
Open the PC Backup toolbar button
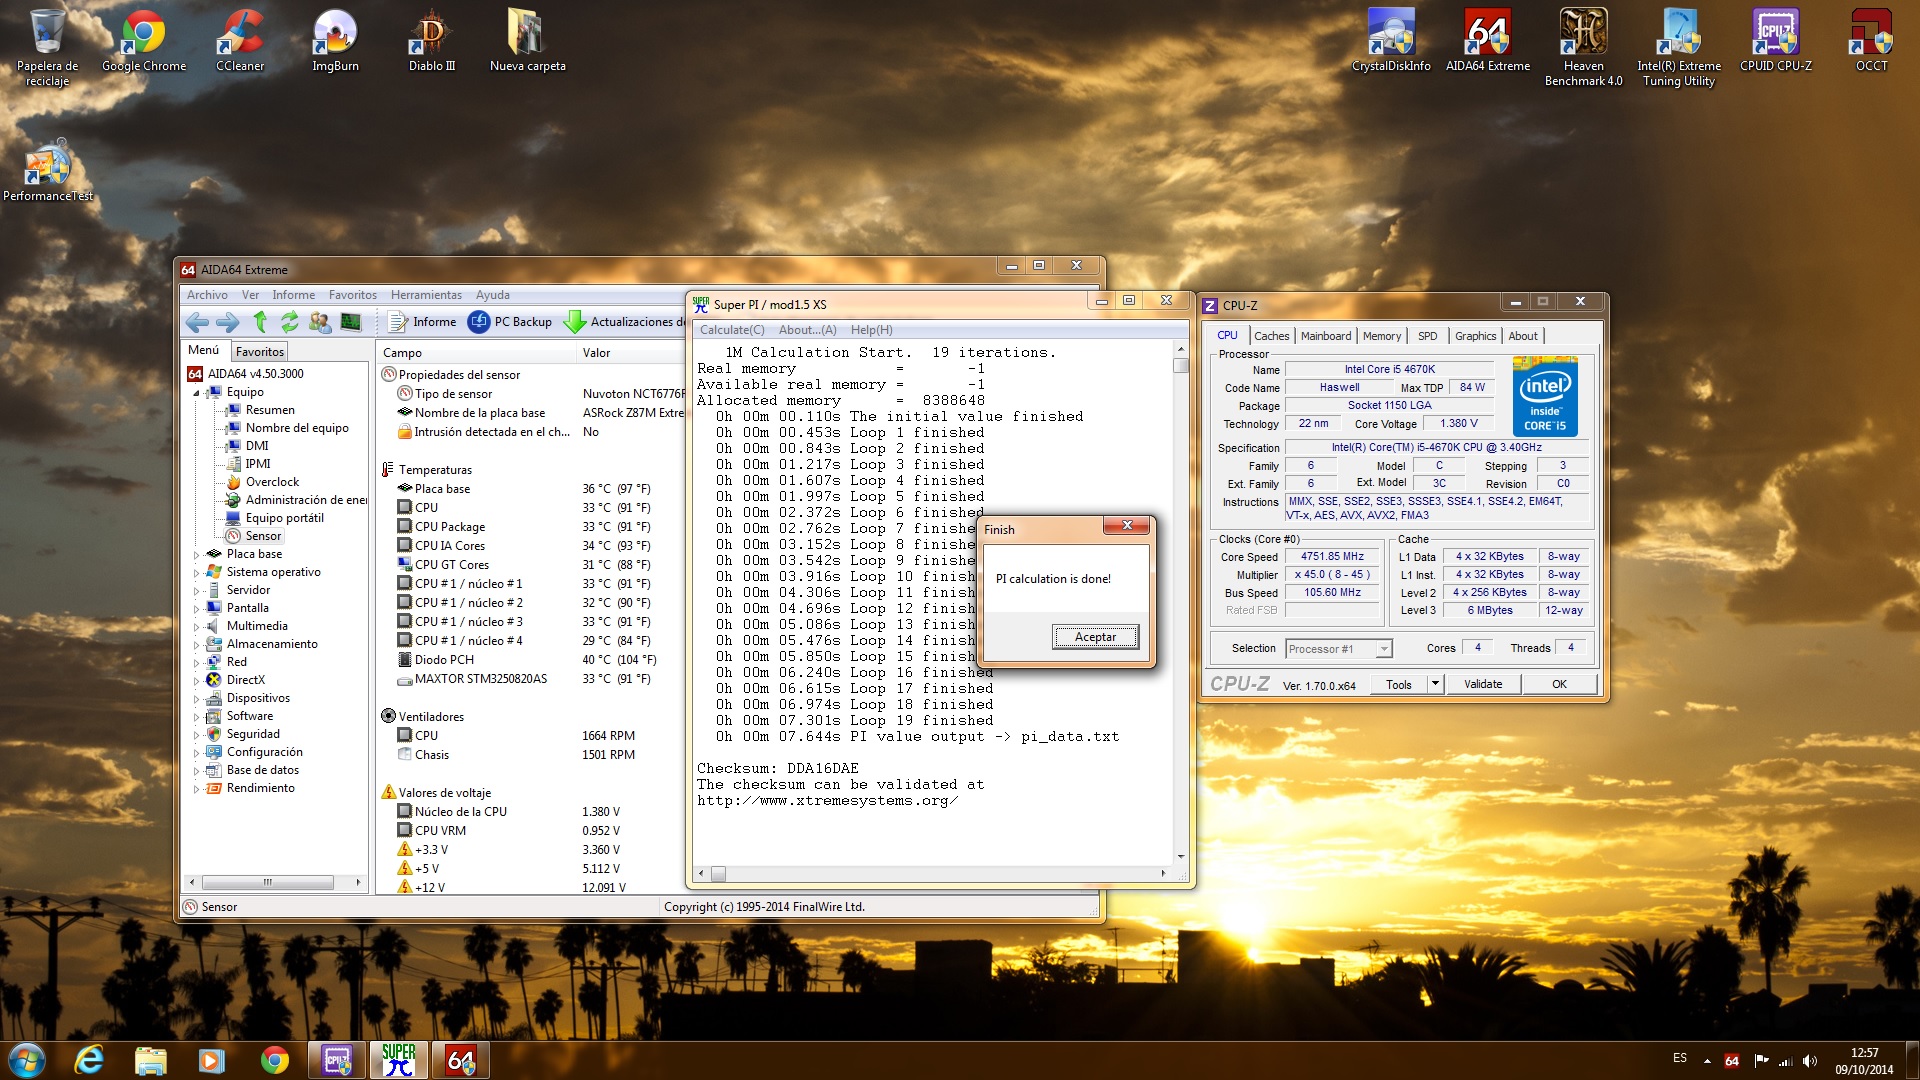pos(510,322)
